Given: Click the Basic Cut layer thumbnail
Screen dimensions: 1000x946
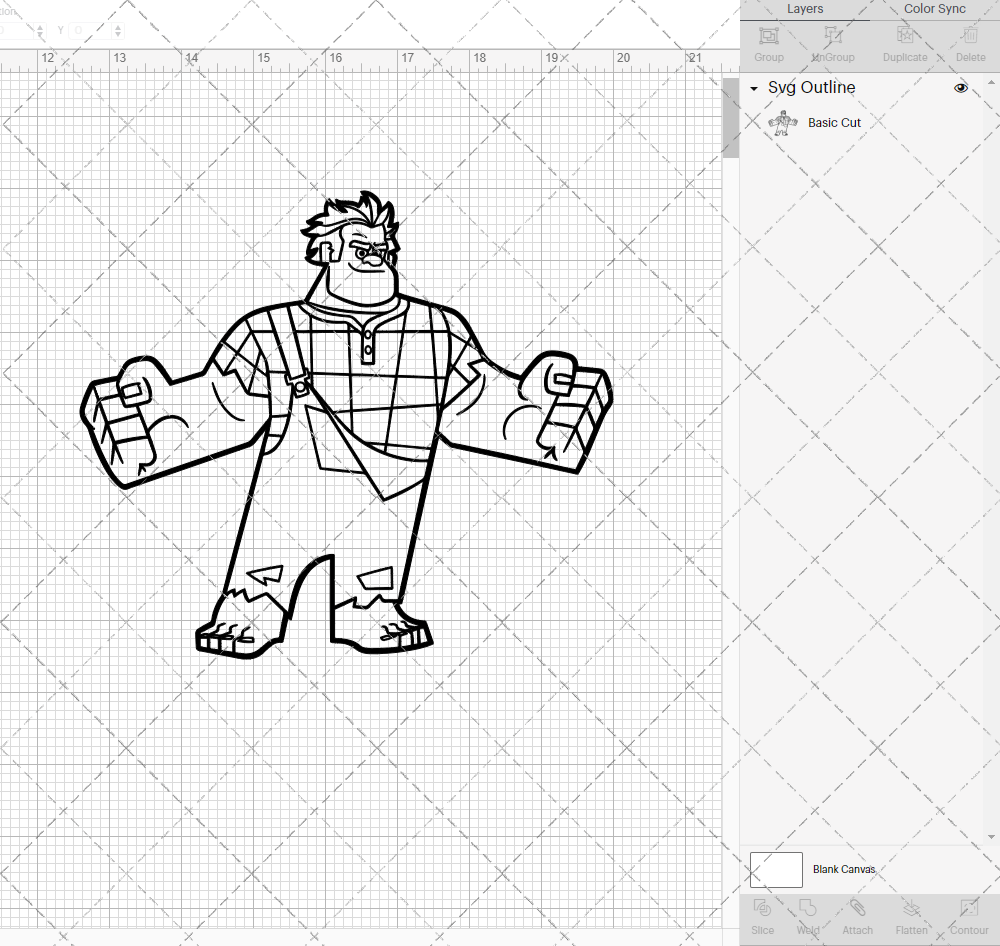Looking at the screenshot, I should coord(783,122).
